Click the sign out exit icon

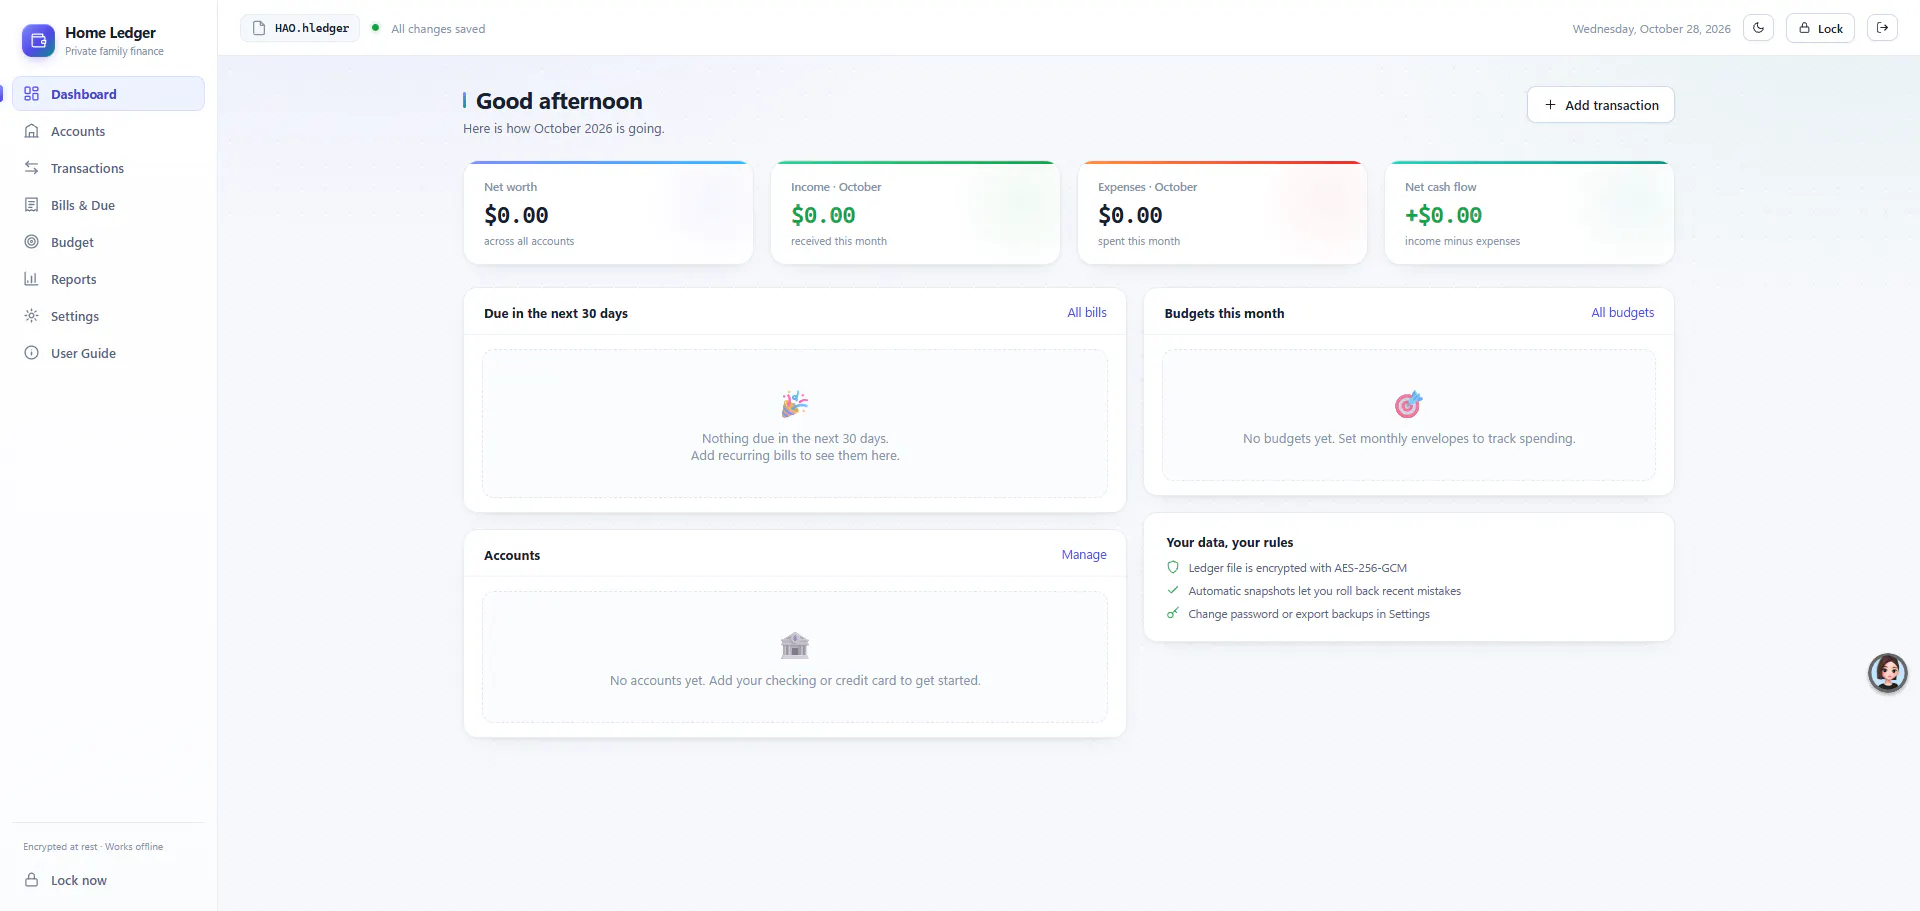tap(1882, 28)
